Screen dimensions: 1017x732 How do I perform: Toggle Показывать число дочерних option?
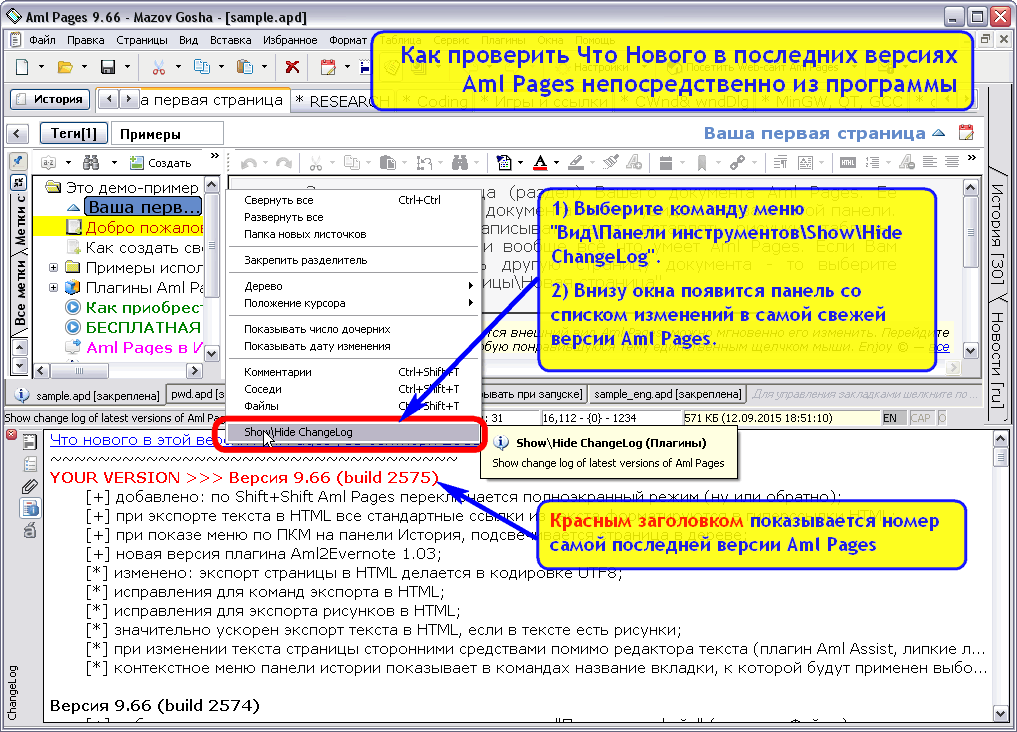coord(353,329)
